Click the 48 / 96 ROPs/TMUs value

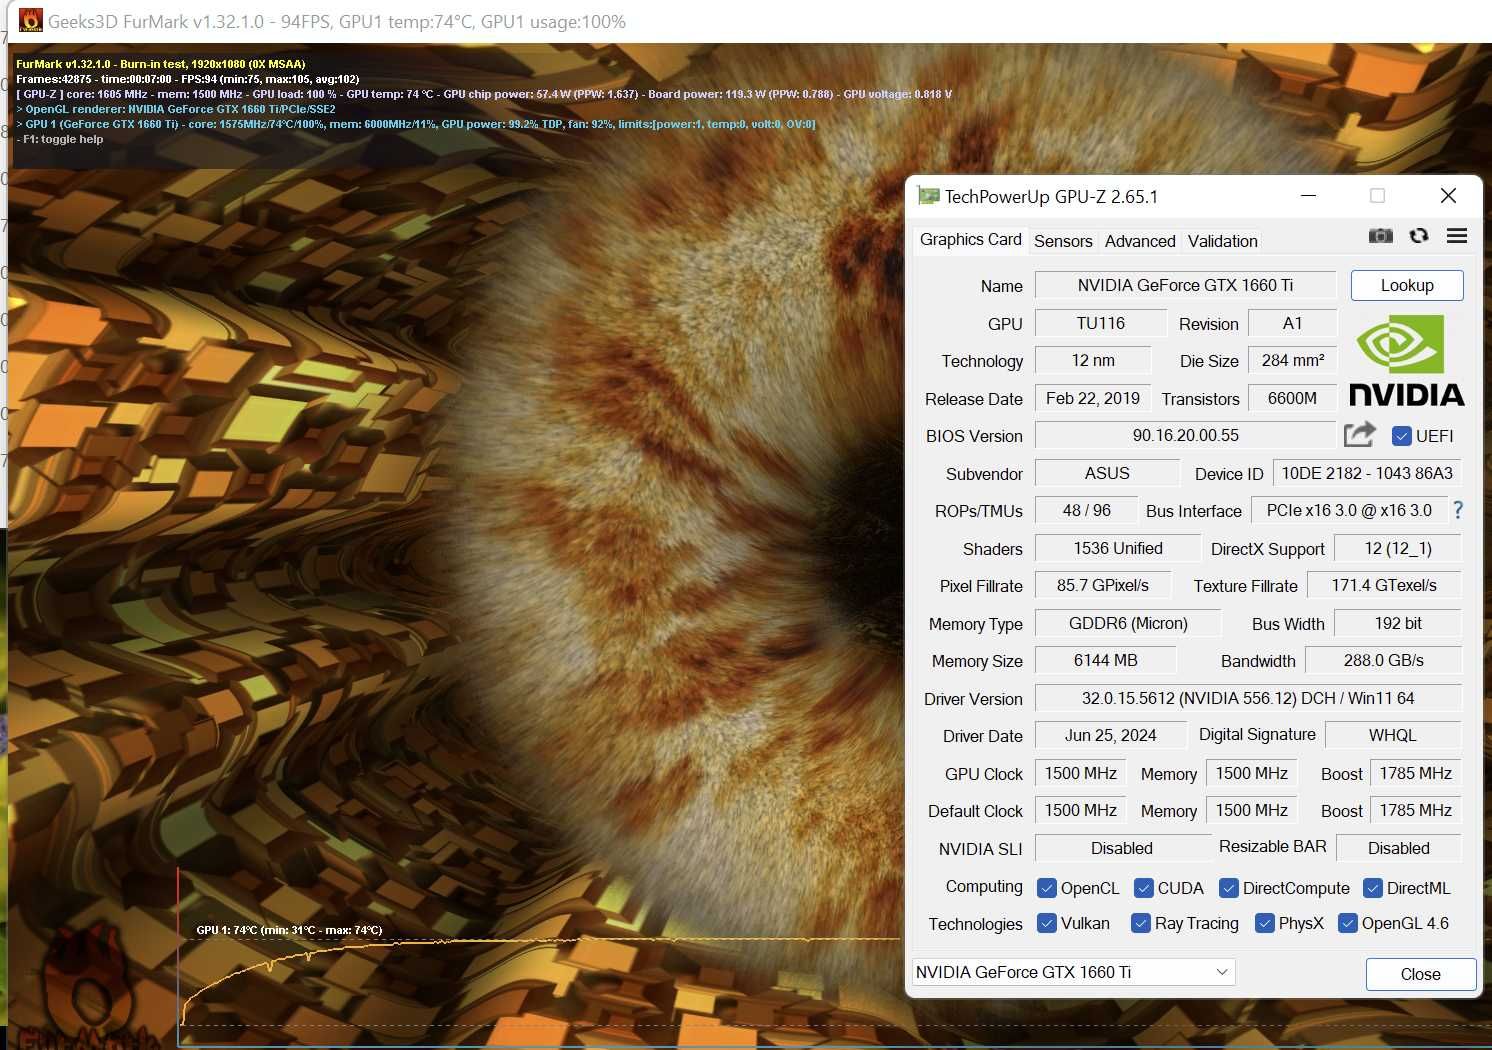[1086, 510]
